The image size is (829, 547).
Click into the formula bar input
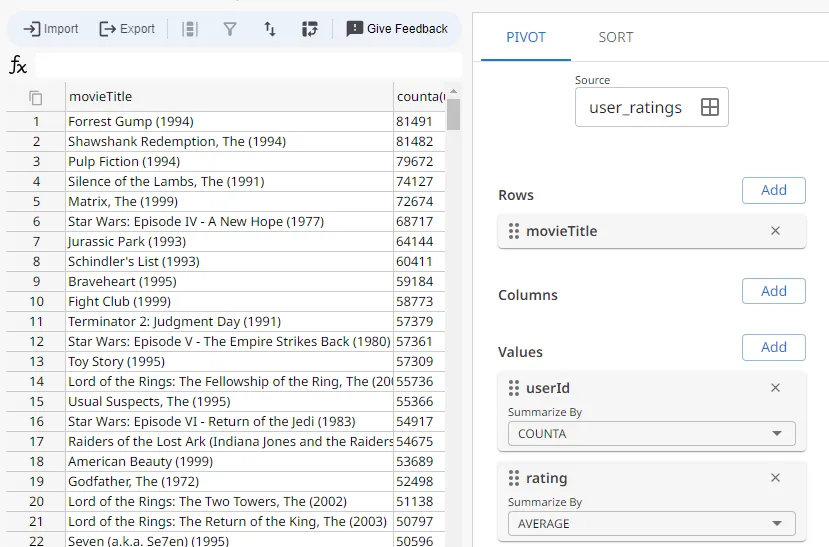pyautogui.click(x=247, y=66)
